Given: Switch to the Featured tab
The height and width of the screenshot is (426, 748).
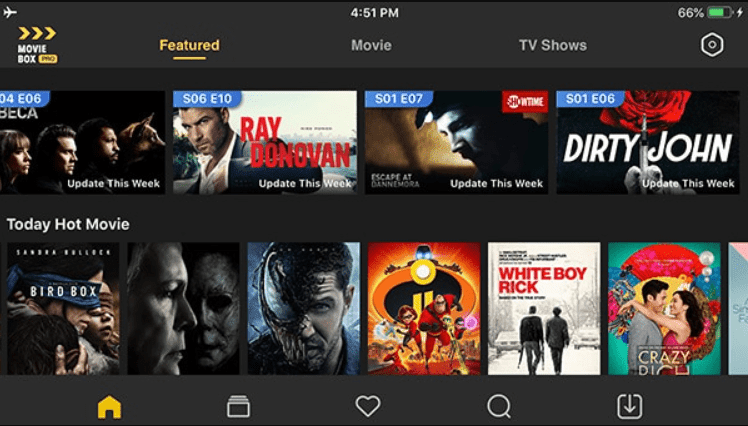Looking at the screenshot, I should tap(189, 45).
